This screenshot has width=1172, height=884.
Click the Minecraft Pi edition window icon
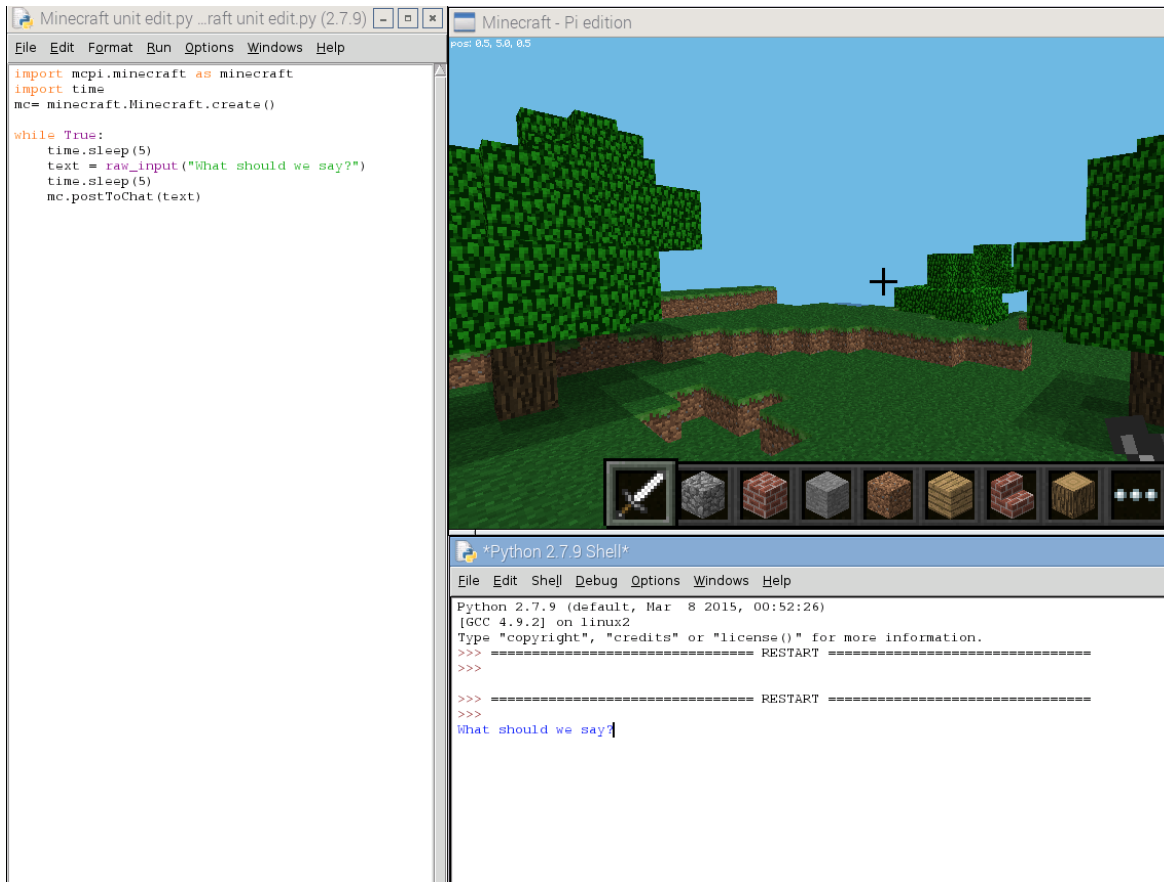point(464,22)
